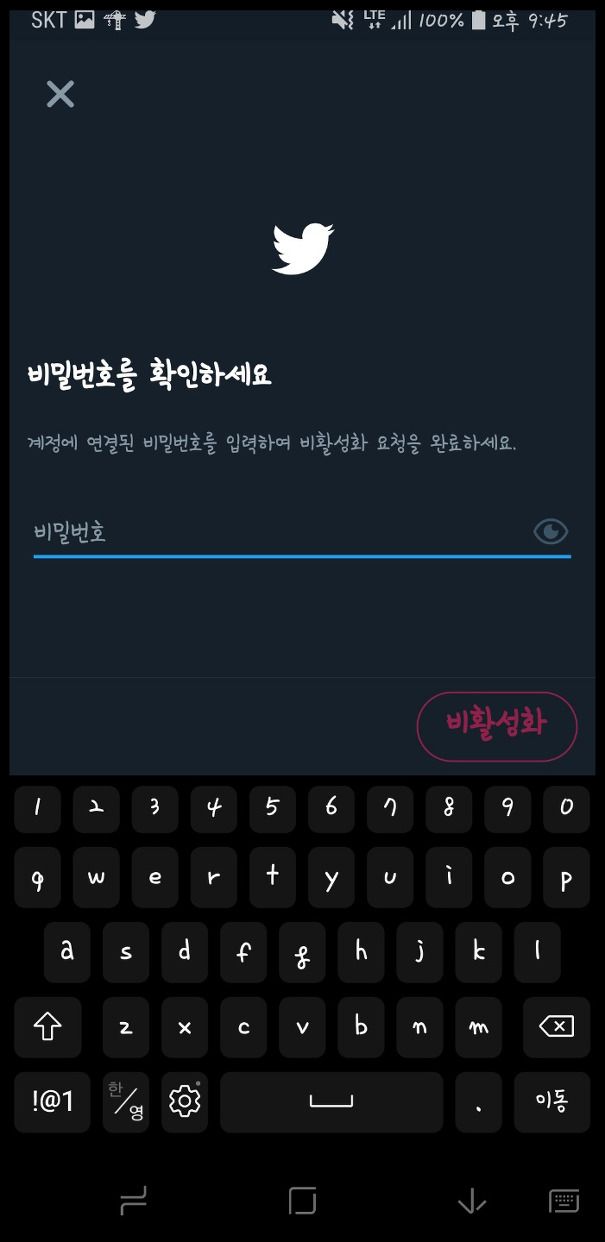Open keyboard settings gear icon
This screenshot has height=1242, width=605.
click(184, 1102)
